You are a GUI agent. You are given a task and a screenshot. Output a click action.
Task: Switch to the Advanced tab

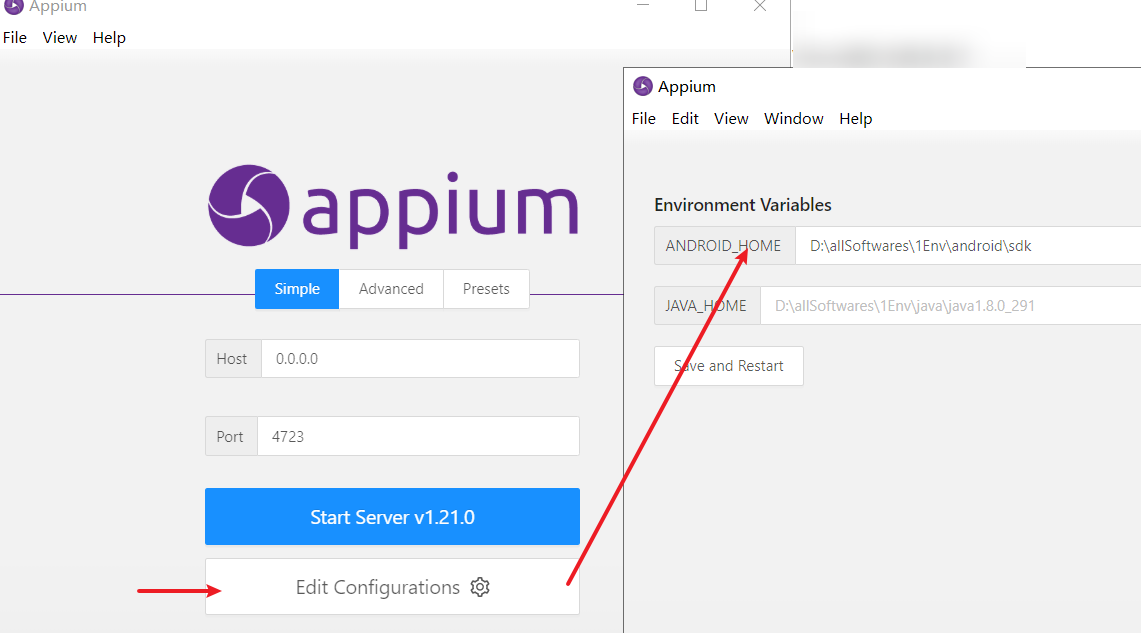[391, 289]
